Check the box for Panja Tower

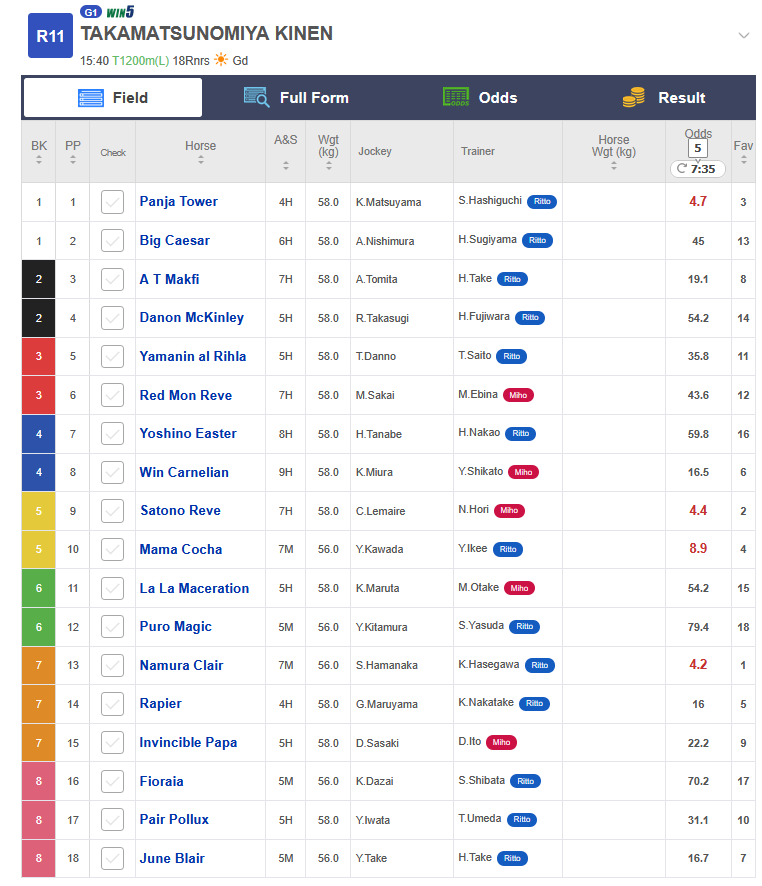pyautogui.click(x=112, y=202)
